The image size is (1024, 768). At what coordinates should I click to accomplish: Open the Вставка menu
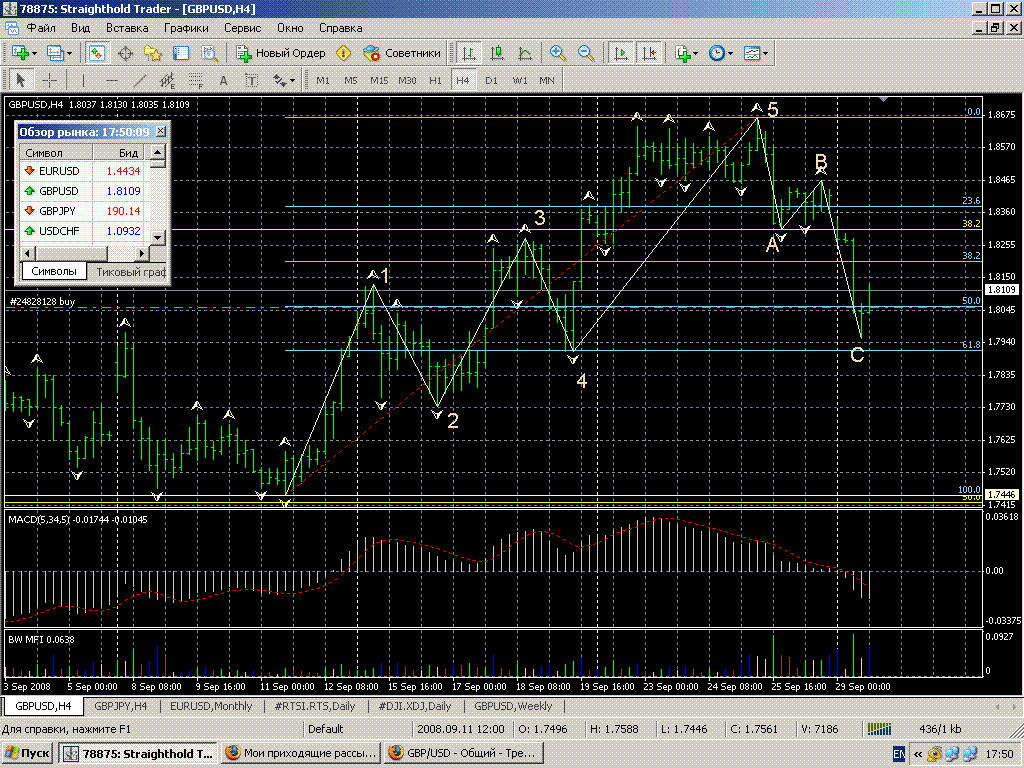pyautogui.click(x=127, y=28)
